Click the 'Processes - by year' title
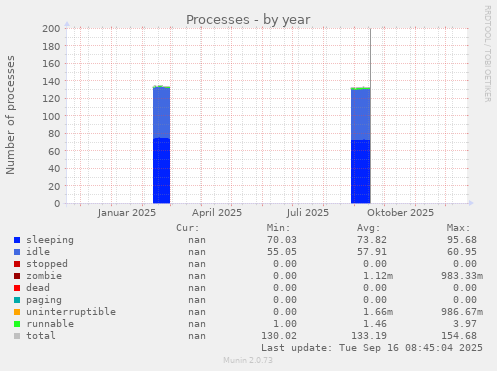The image size is (497, 371). (x=248, y=20)
